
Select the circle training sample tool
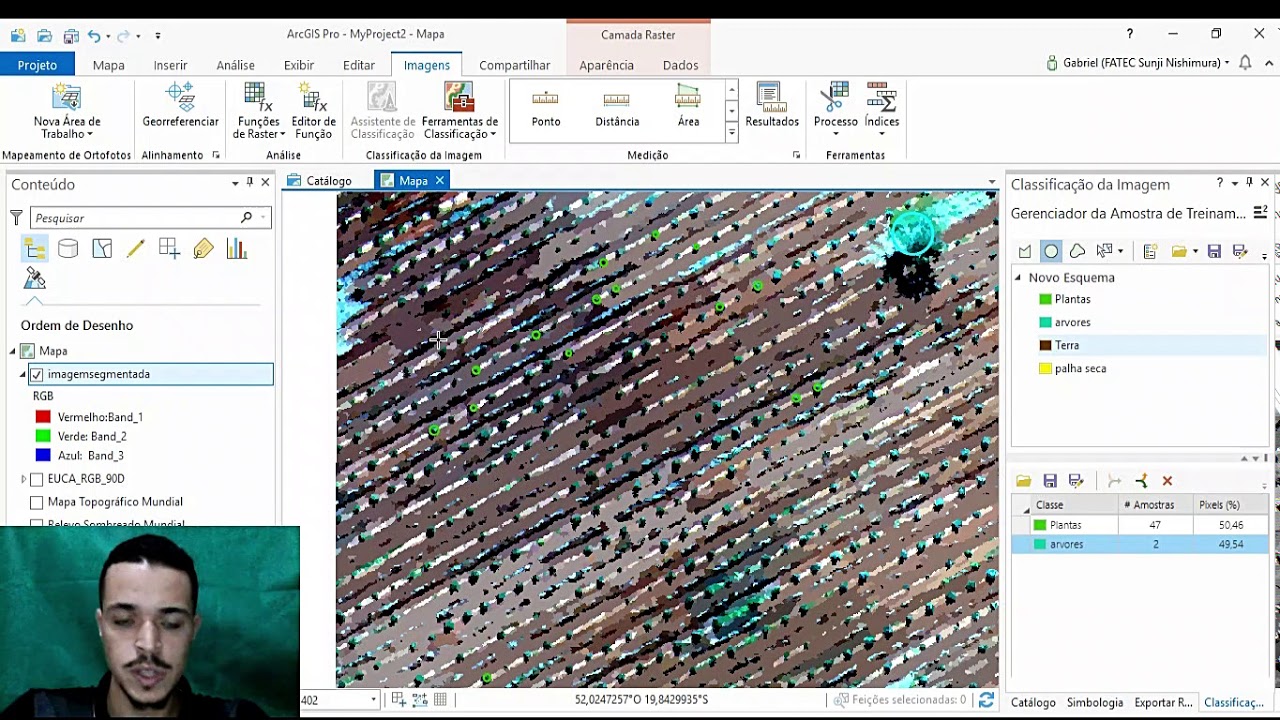tap(1051, 251)
